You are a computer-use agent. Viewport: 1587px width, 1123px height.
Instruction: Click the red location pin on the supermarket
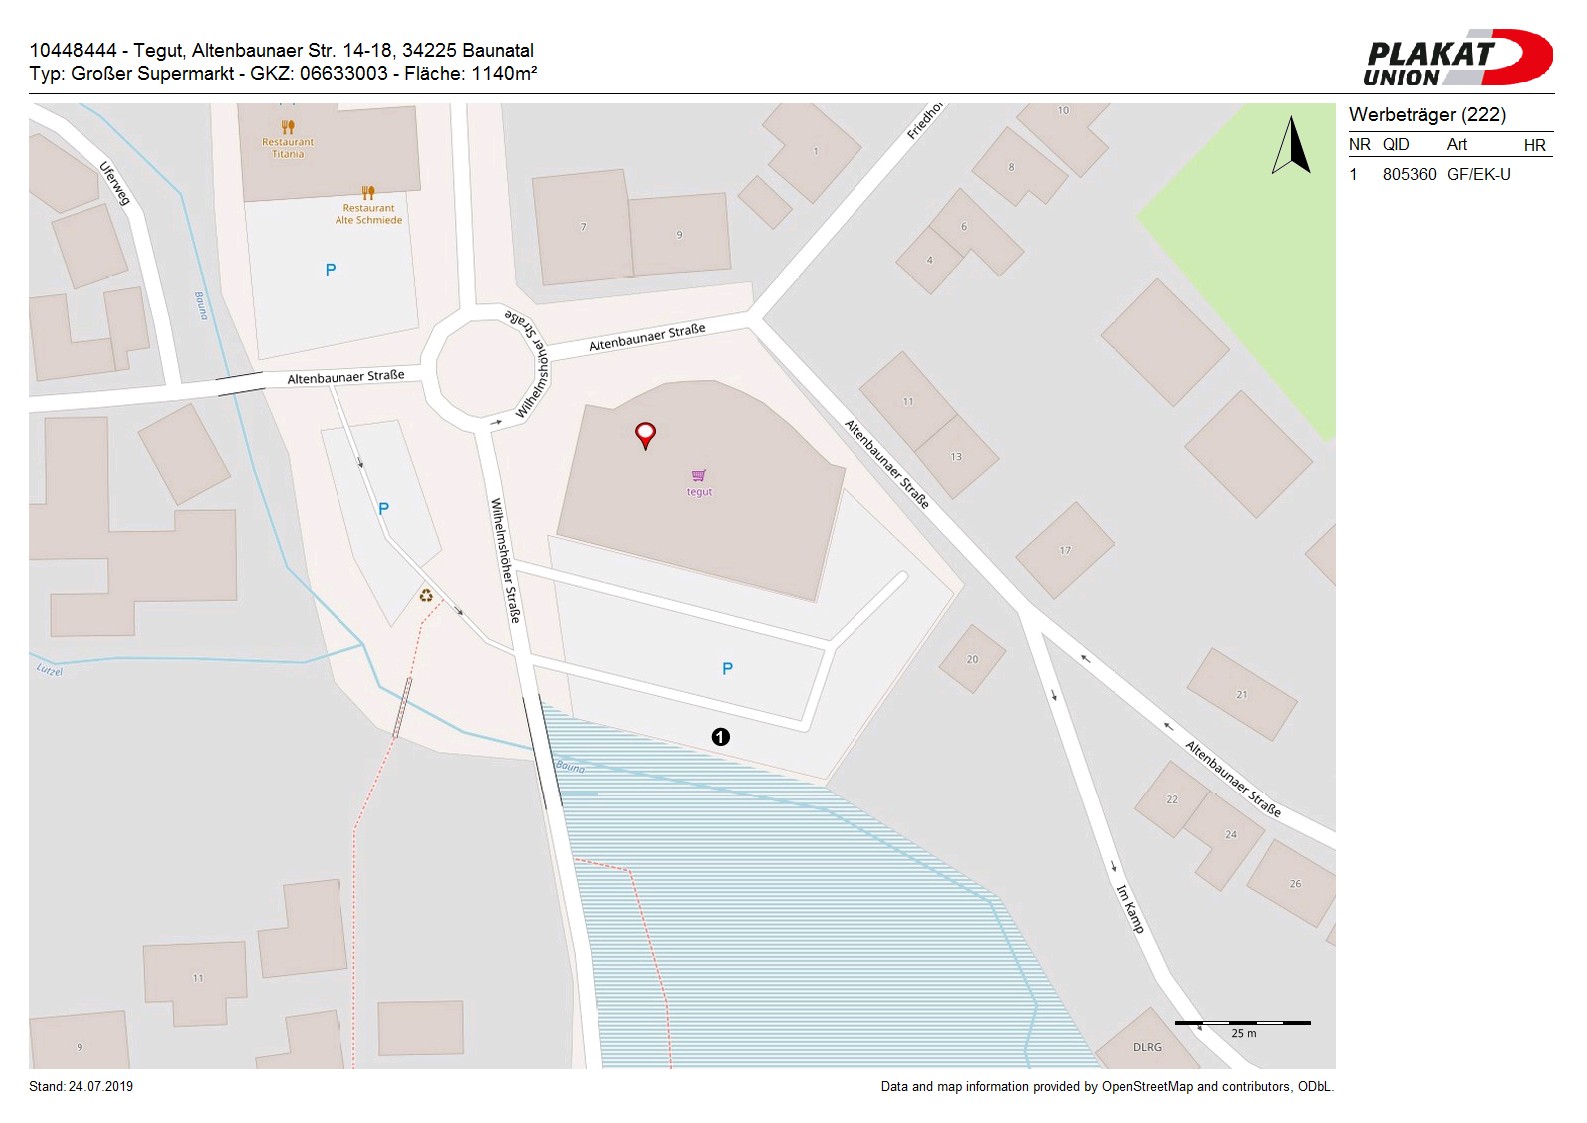[x=645, y=434]
